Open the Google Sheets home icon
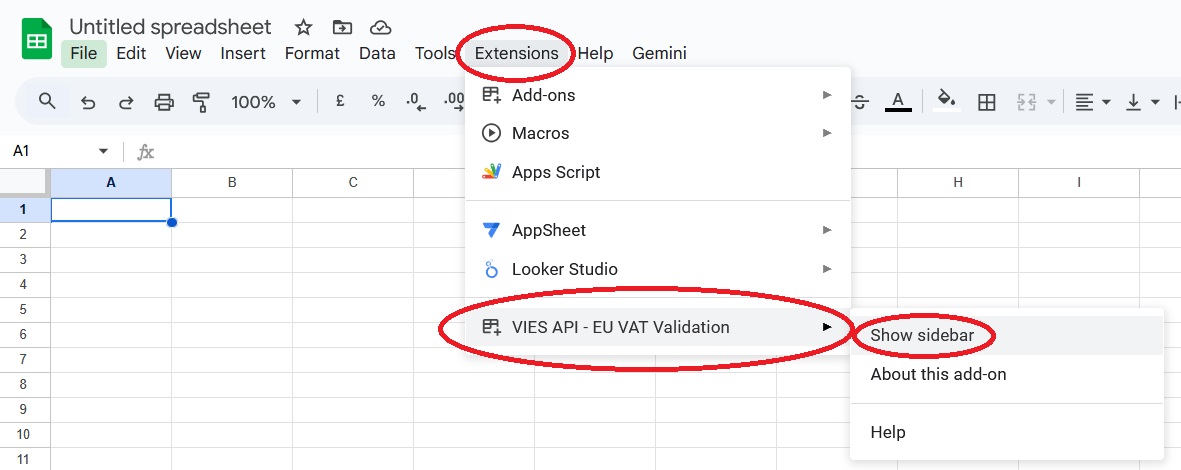 [36, 40]
